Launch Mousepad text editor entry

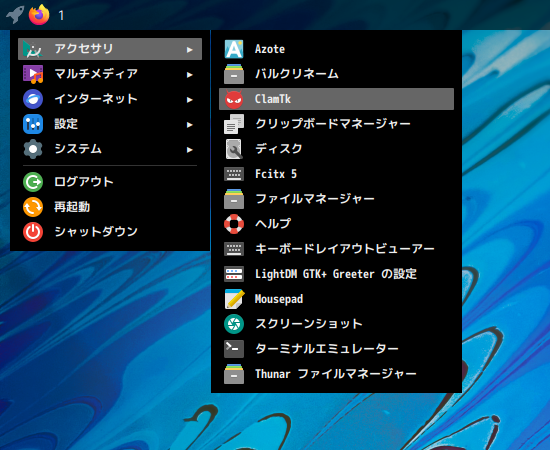point(336,299)
